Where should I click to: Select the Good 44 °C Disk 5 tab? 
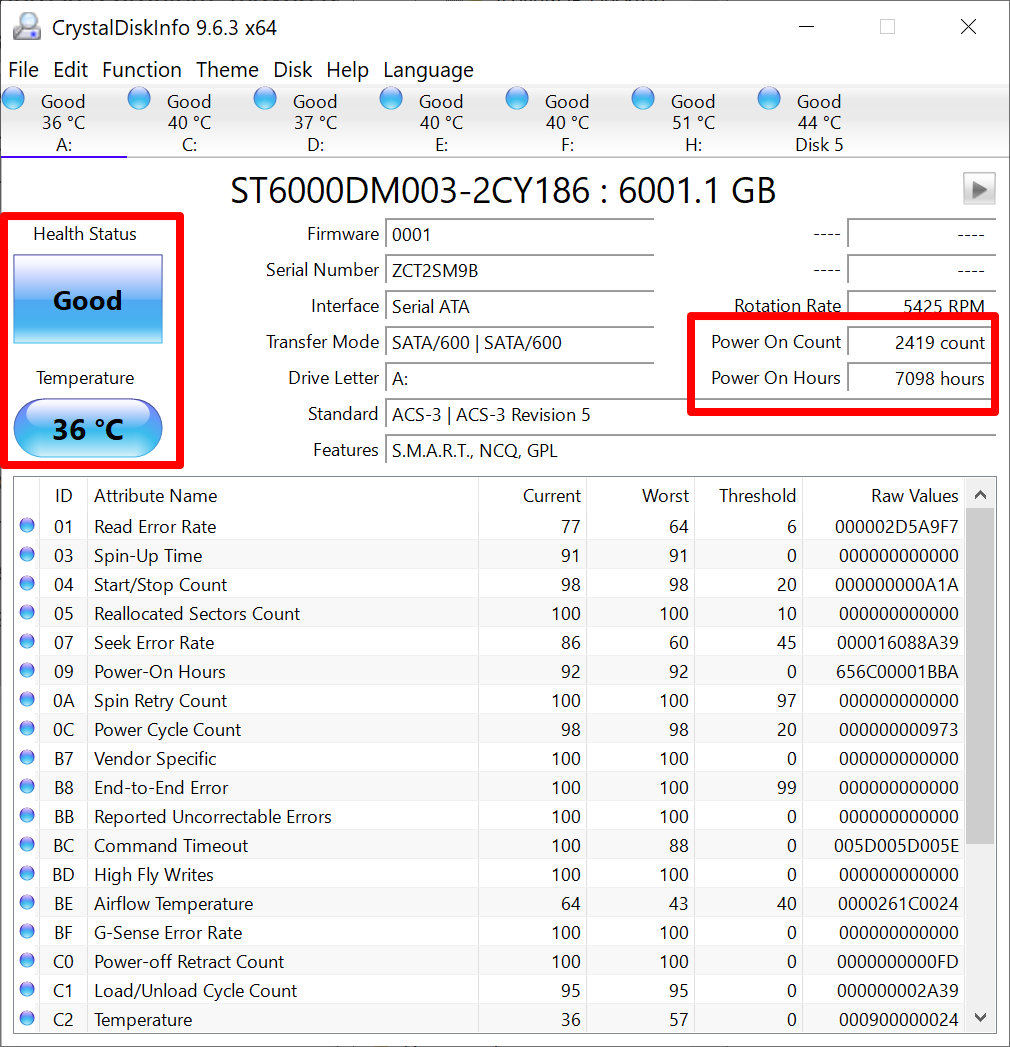pyautogui.click(x=819, y=122)
